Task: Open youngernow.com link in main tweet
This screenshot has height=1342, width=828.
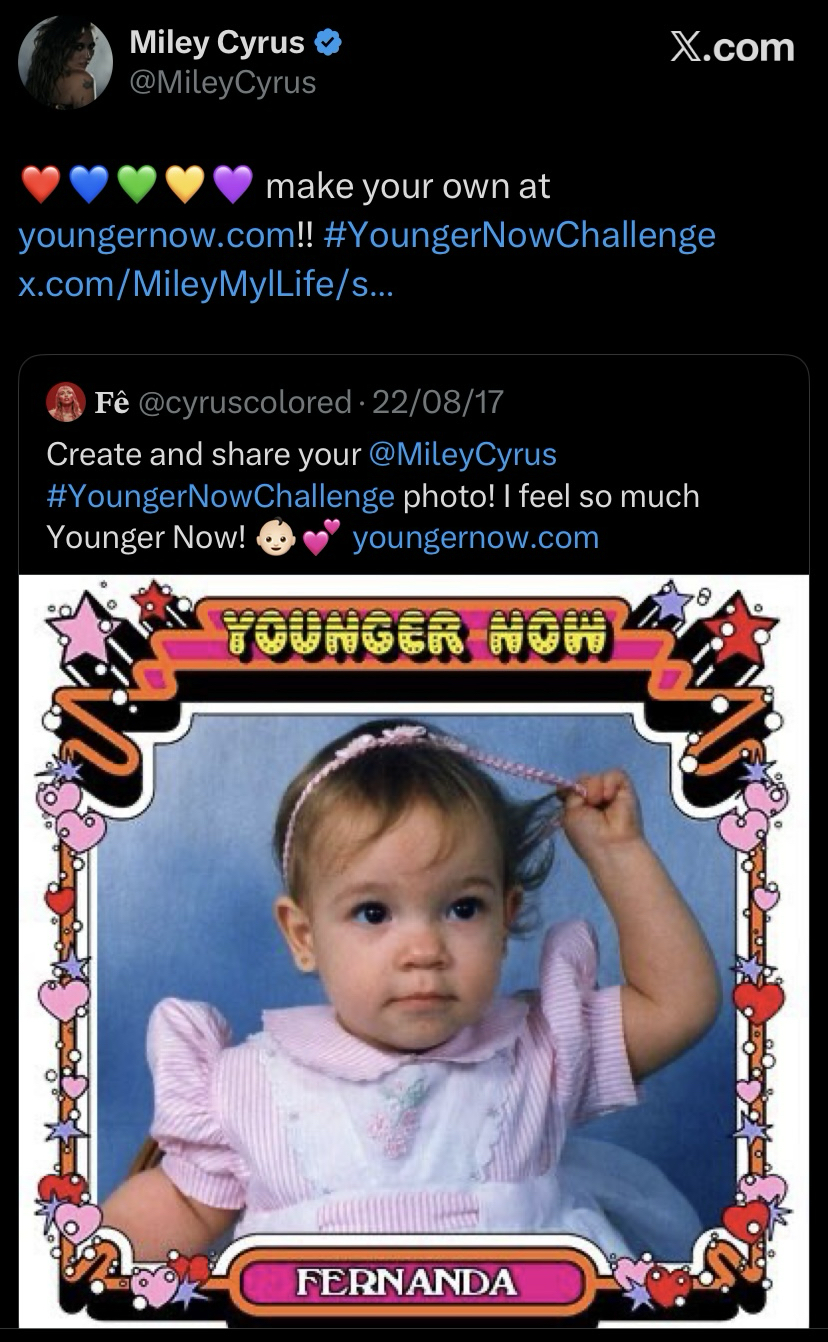Action: click(155, 236)
